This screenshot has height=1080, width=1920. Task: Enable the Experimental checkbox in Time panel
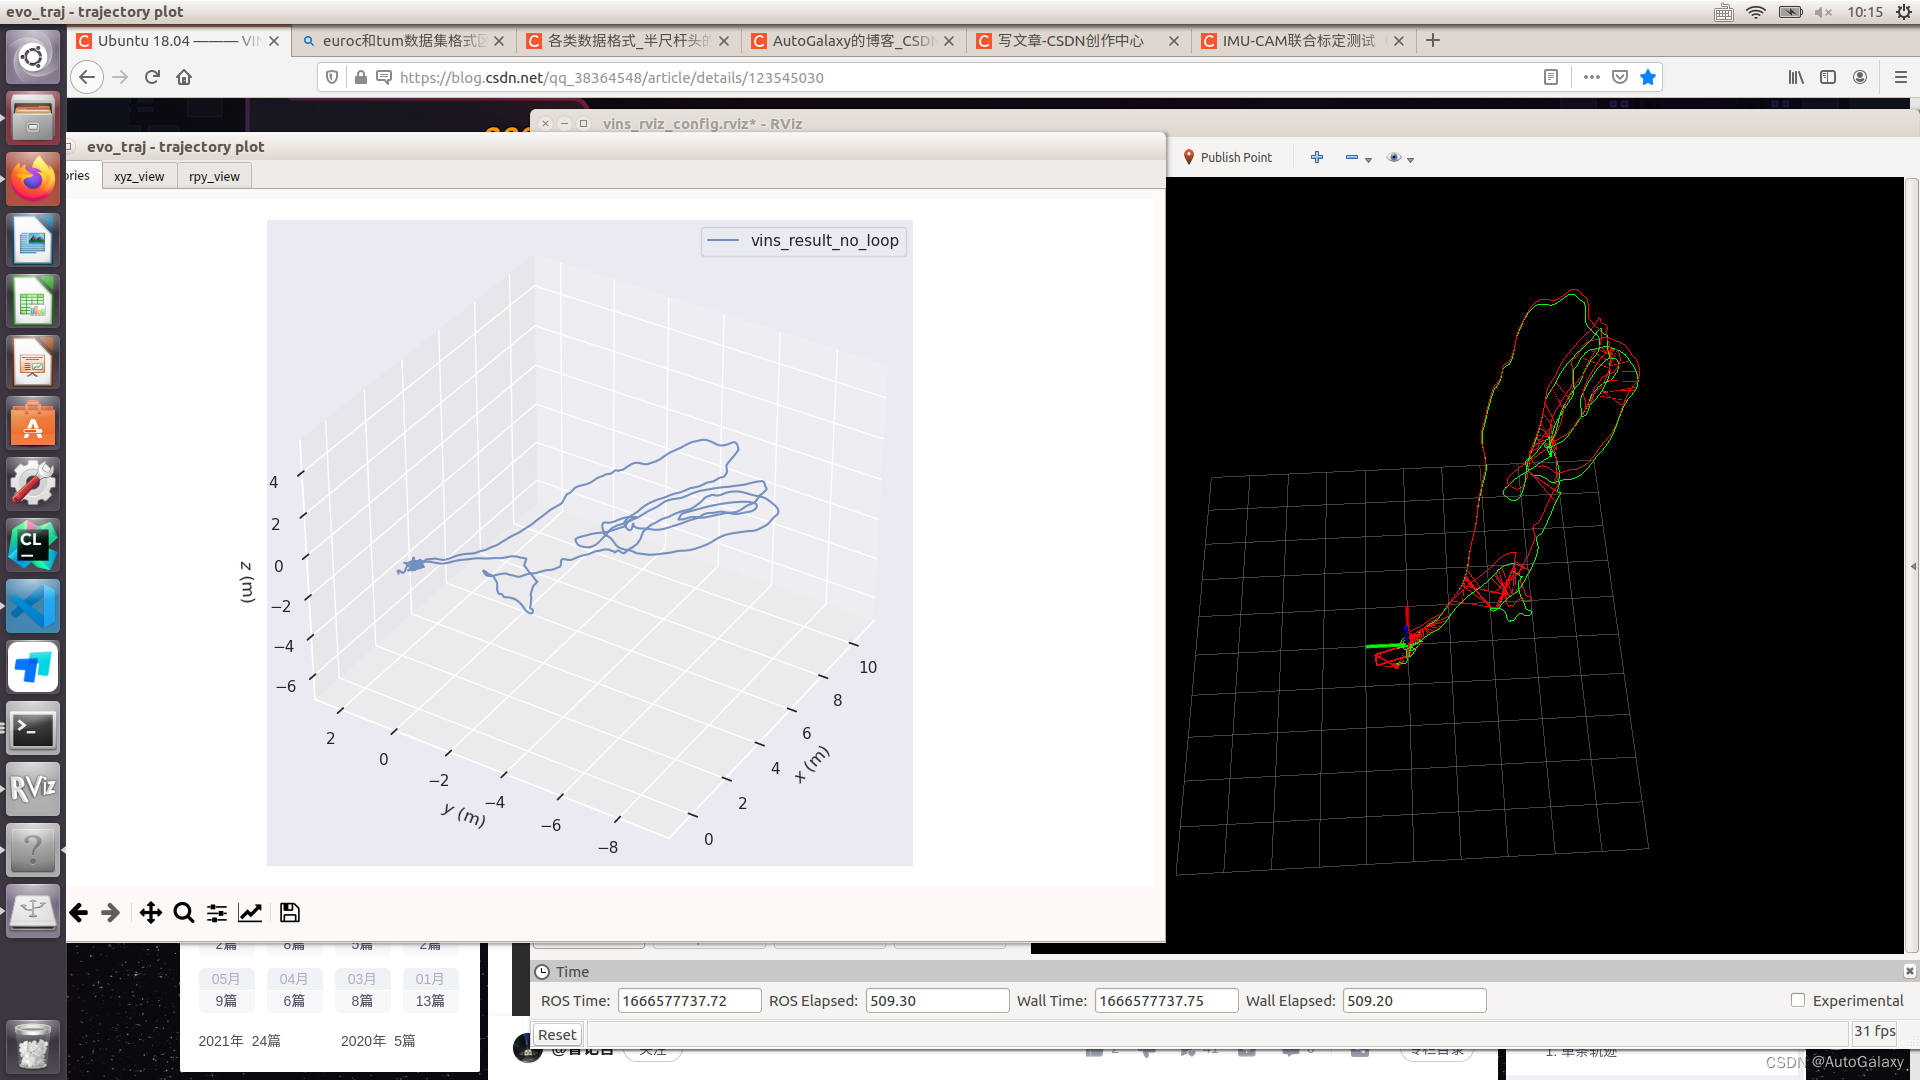(x=1798, y=1000)
